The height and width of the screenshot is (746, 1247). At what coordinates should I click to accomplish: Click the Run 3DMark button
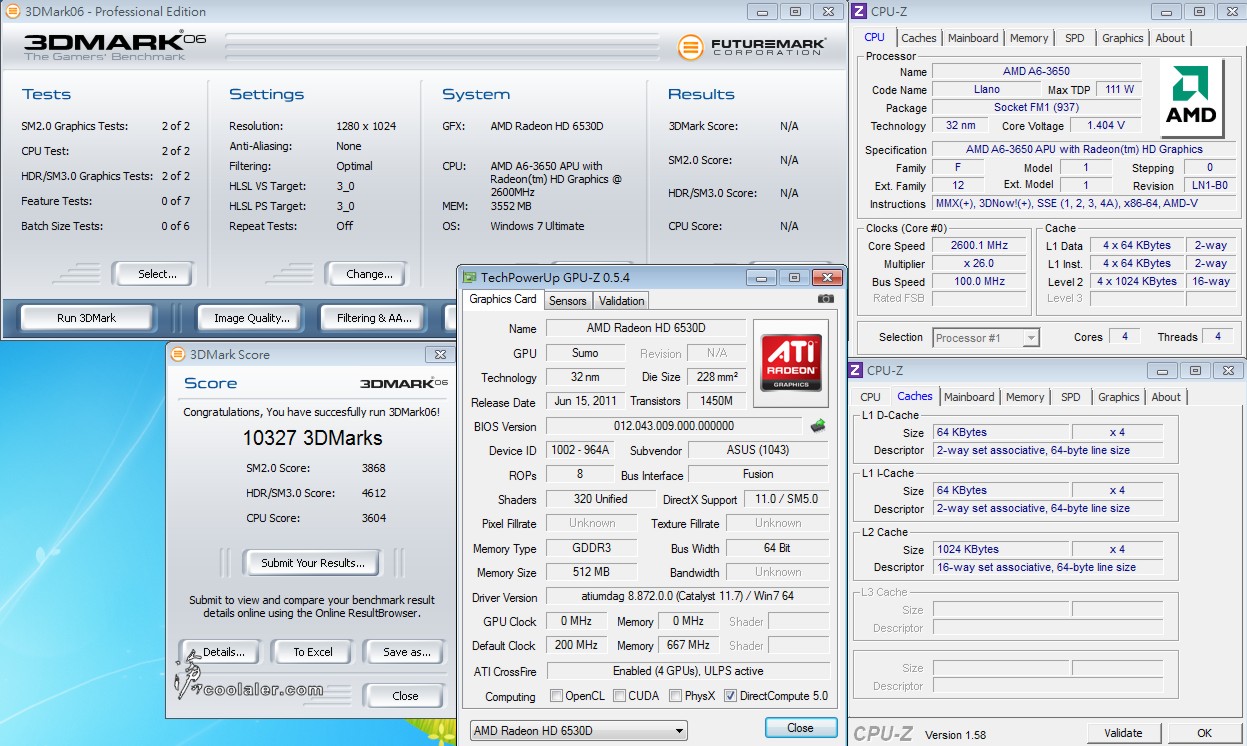(87, 318)
